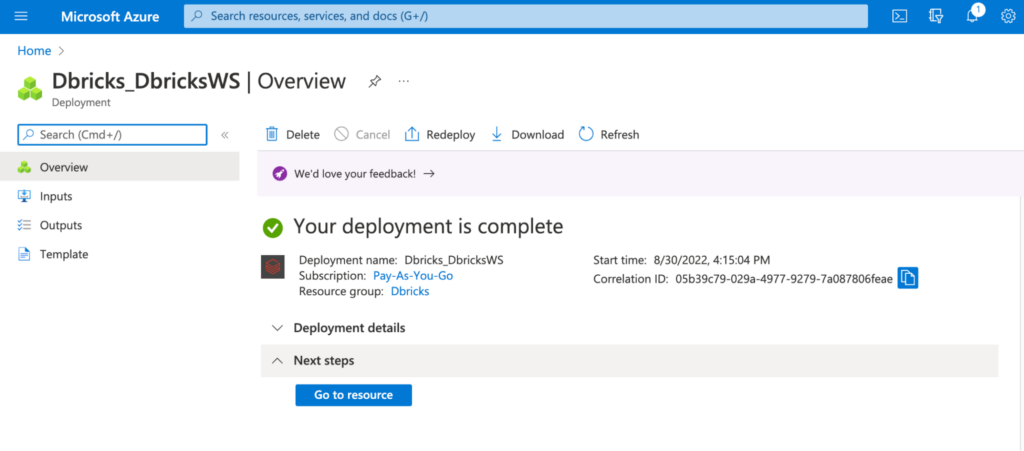Screen dimensions: 1024x451
Task: Open the Dbricks resource group link
Action: tap(410, 291)
